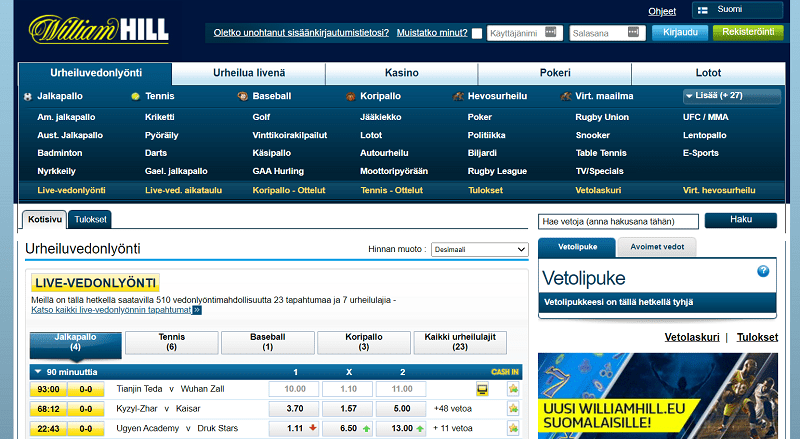The image size is (800, 439).
Task: Click the Salasana password field
Action: 607,33
